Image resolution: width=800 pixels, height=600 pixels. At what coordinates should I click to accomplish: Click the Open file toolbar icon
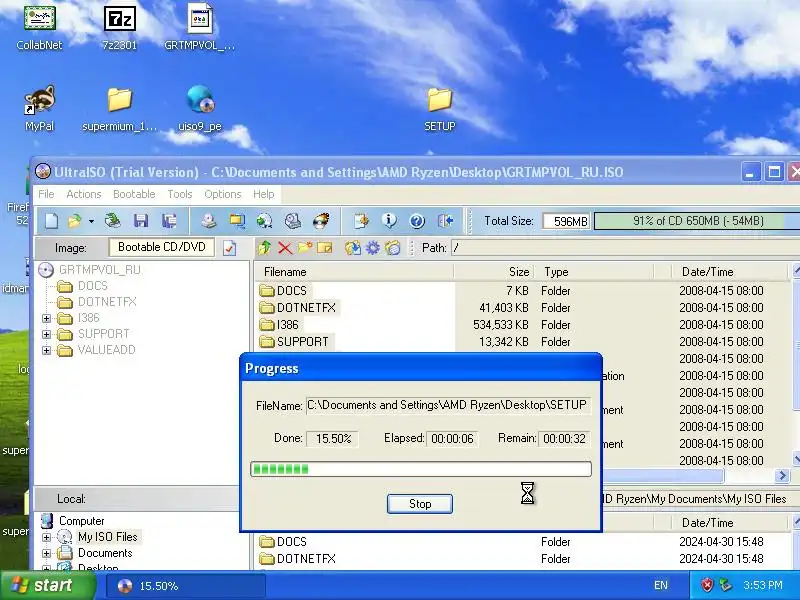click(x=75, y=221)
